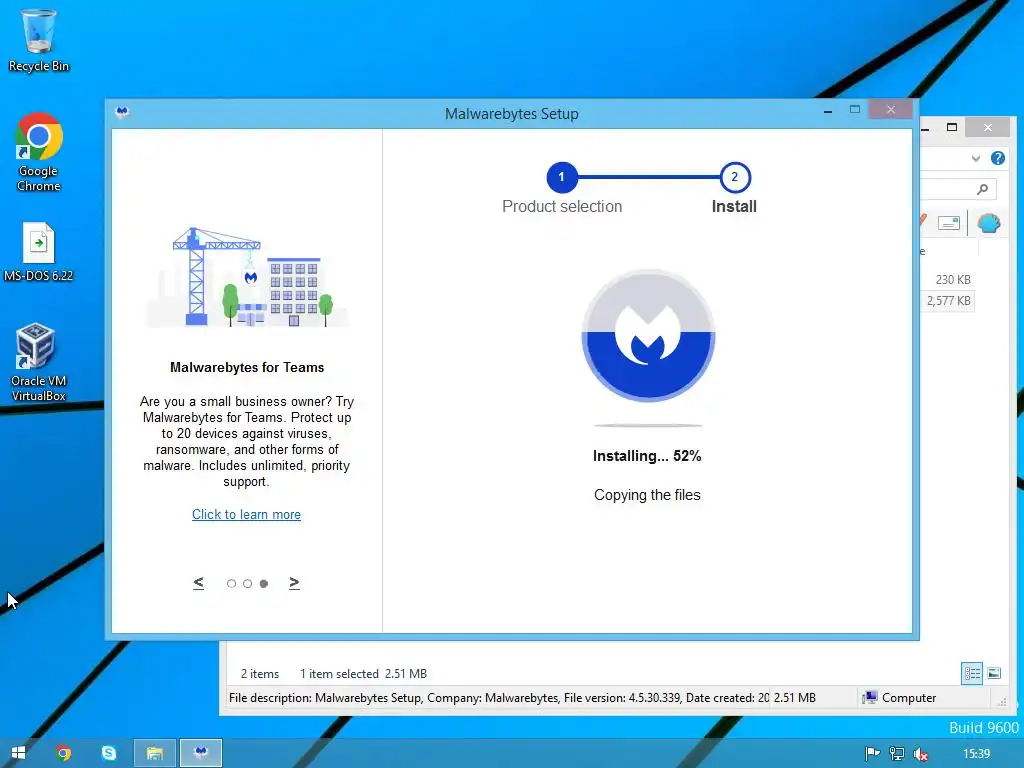This screenshot has height=768, width=1024.
Task: Select the first carousel dot
Action: [231, 584]
